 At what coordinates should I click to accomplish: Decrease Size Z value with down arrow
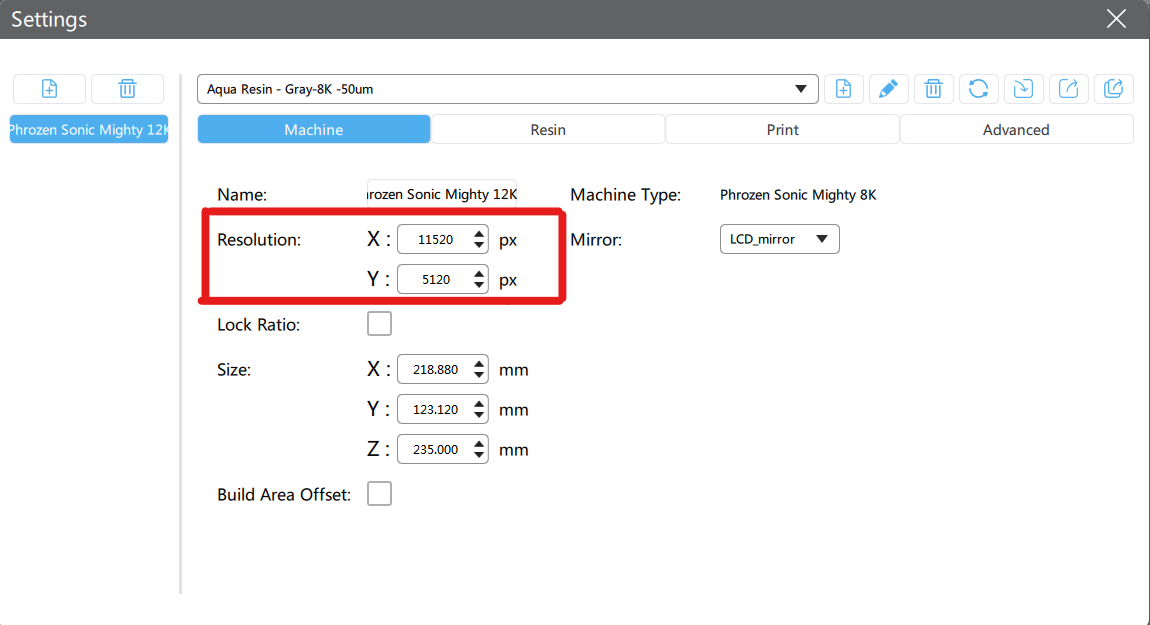pyautogui.click(x=480, y=455)
